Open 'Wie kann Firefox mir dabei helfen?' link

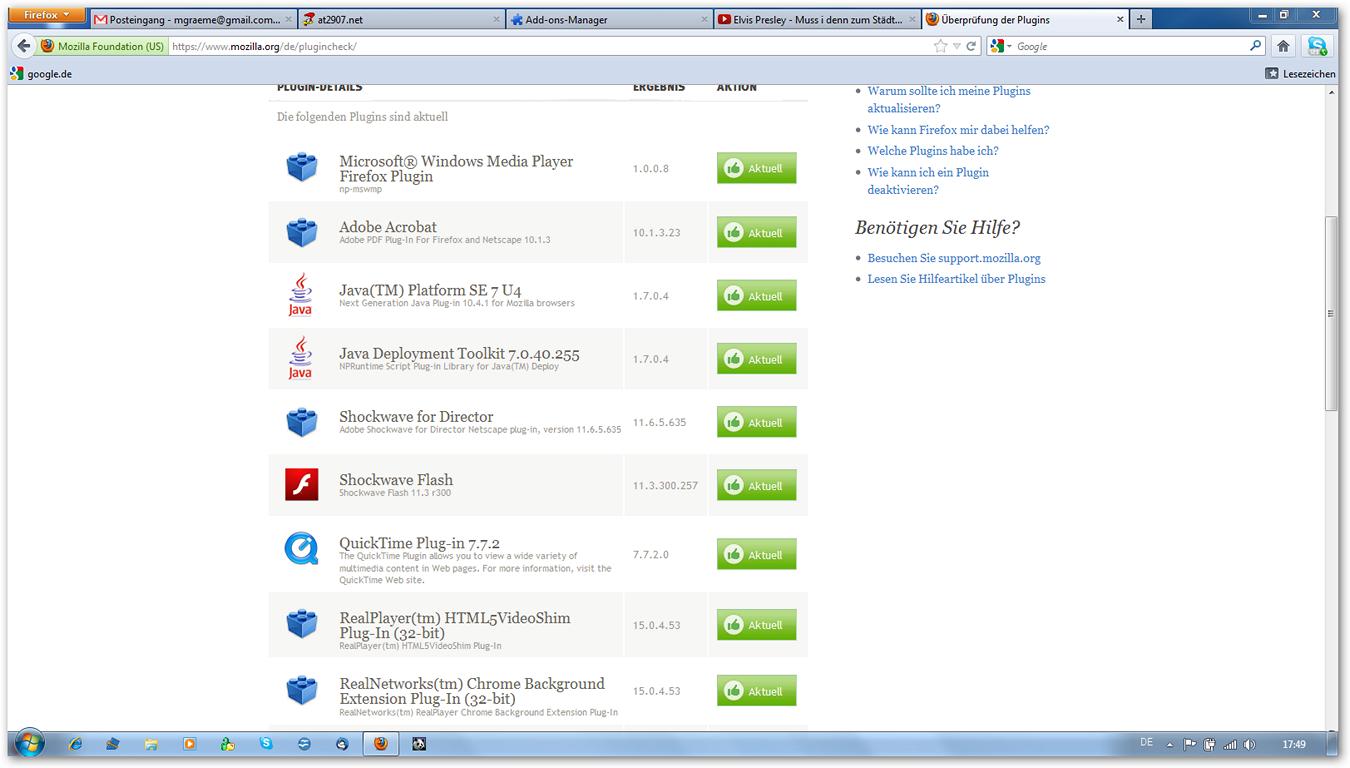click(x=958, y=130)
